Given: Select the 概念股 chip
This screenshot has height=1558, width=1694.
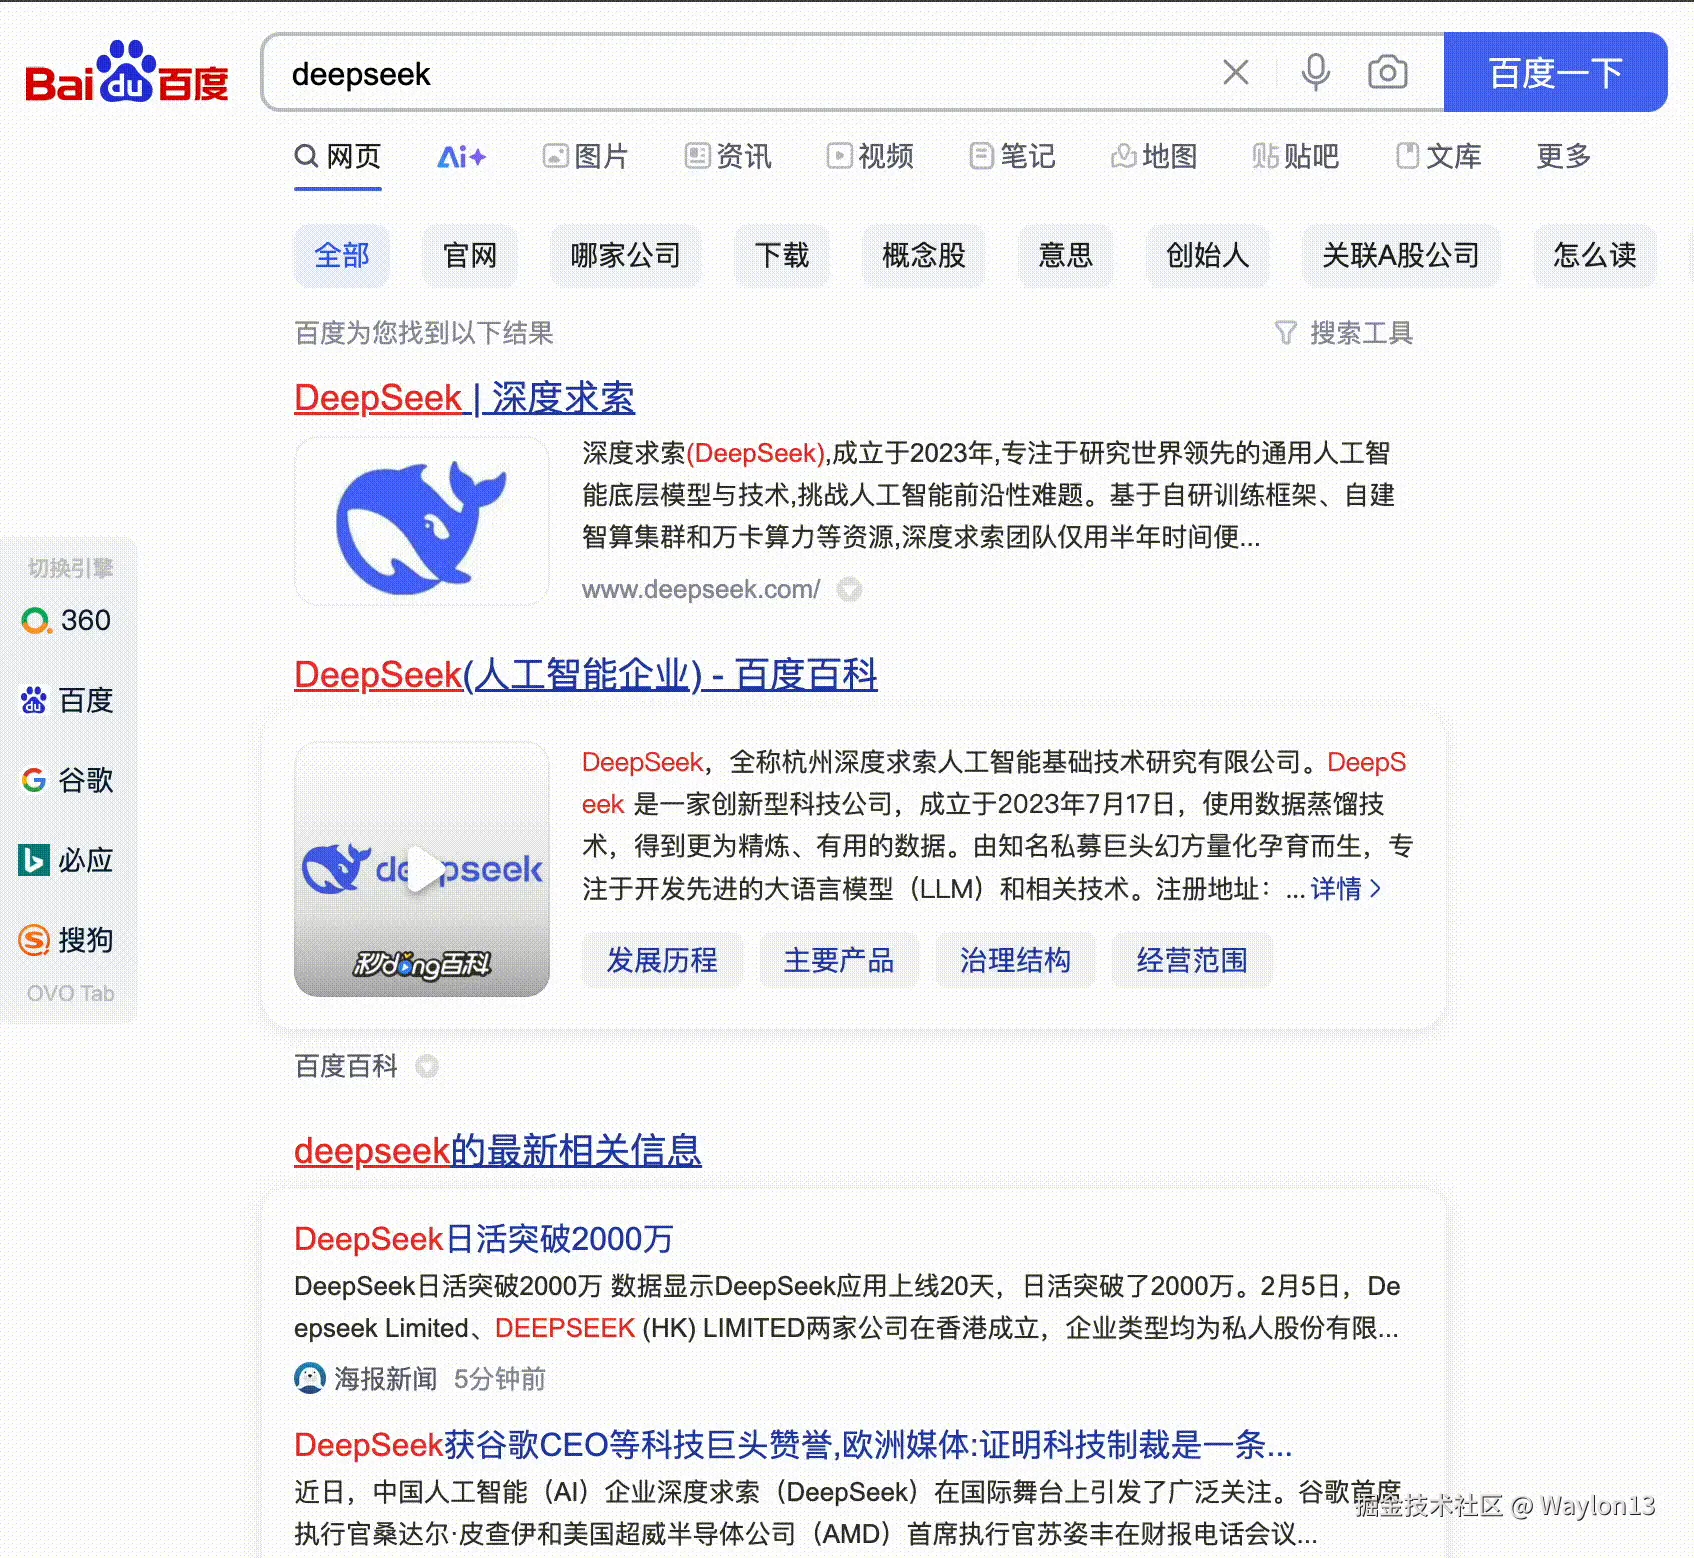Looking at the screenshot, I should (924, 256).
